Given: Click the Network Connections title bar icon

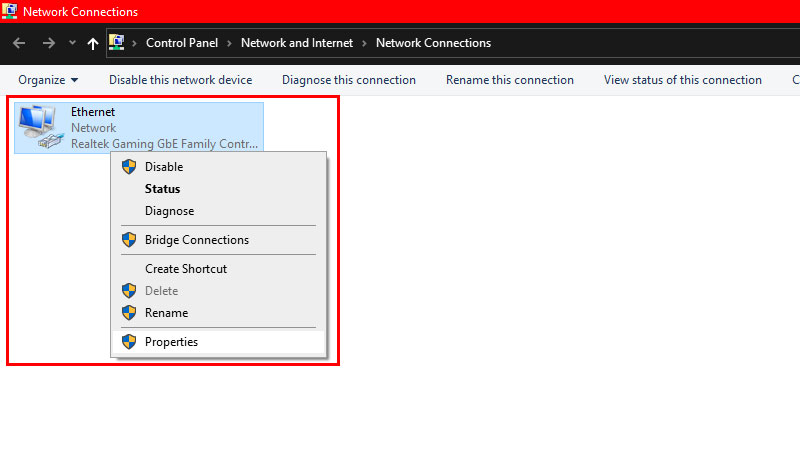Looking at the screenshot, I should (x=10, y=12).
